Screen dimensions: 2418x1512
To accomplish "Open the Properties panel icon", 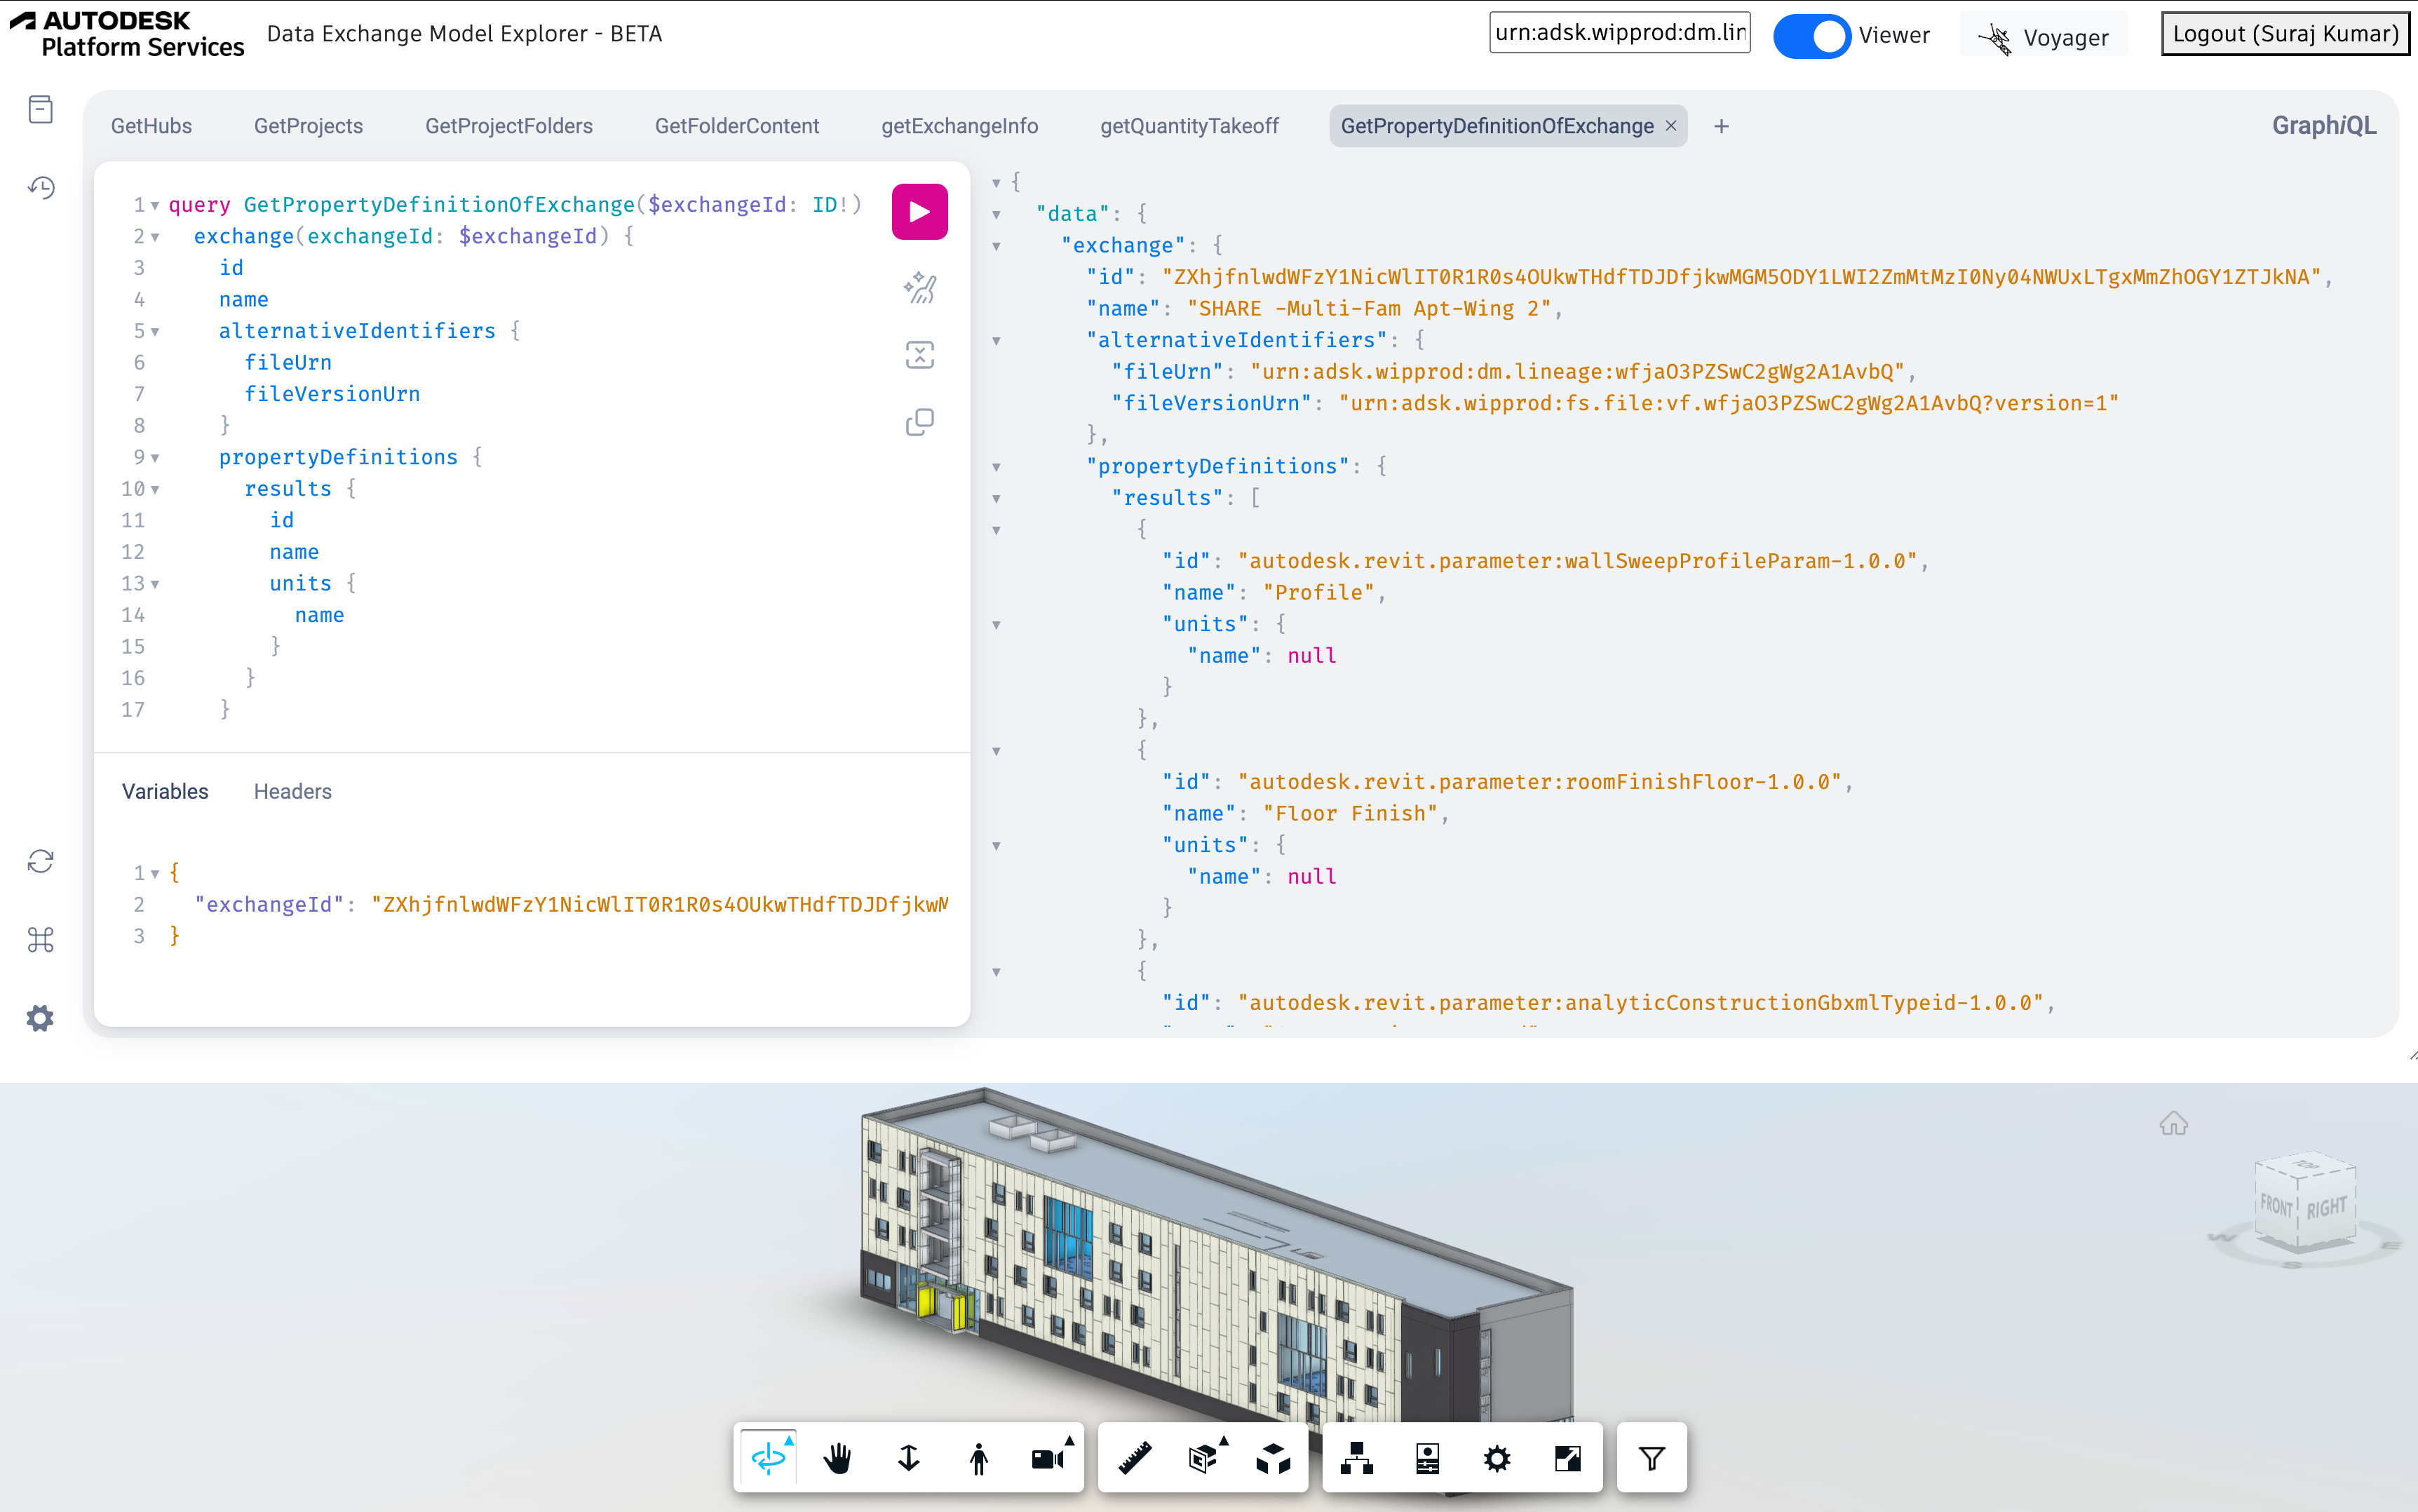I will tap(1427, 1458).
